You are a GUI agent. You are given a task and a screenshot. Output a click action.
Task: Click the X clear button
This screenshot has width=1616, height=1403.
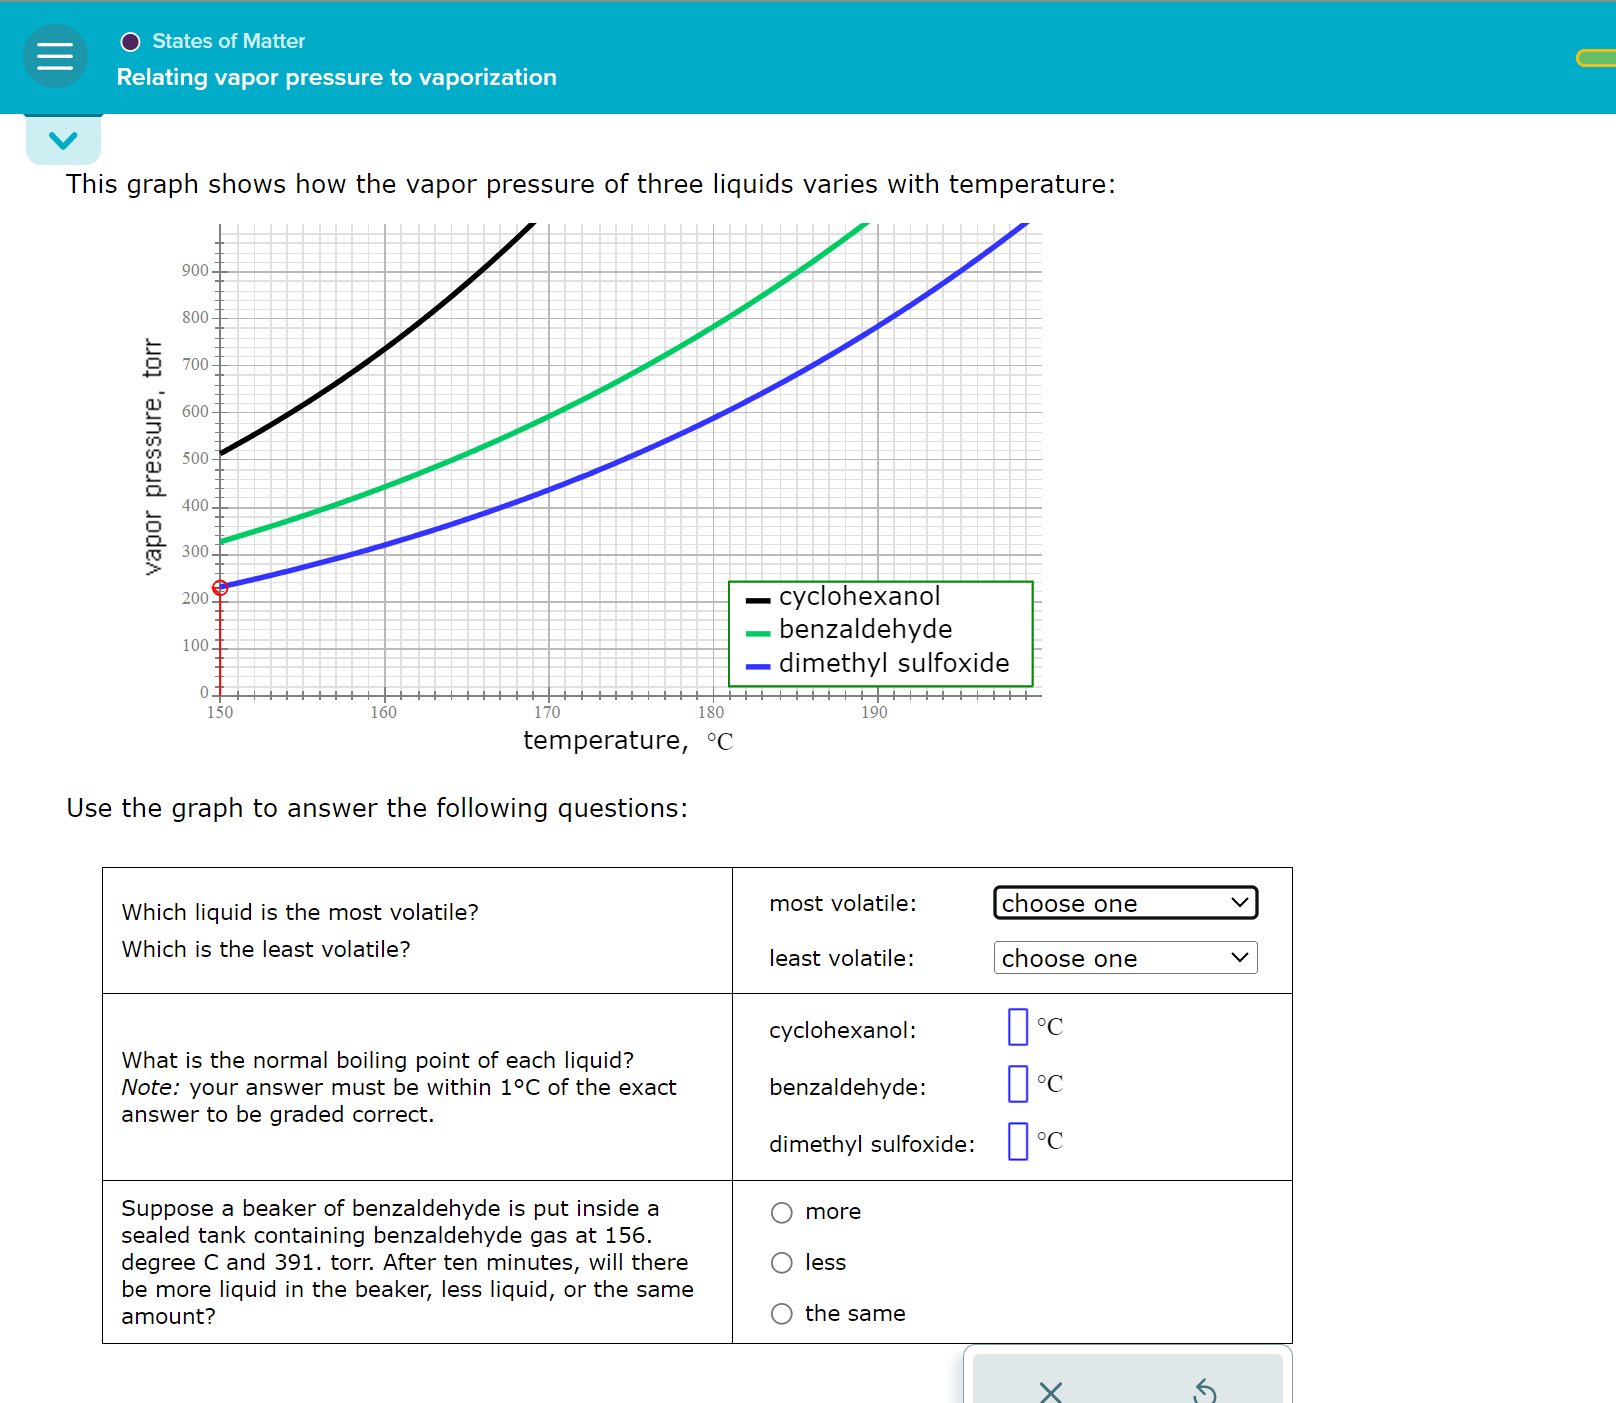[1050, 1391]
